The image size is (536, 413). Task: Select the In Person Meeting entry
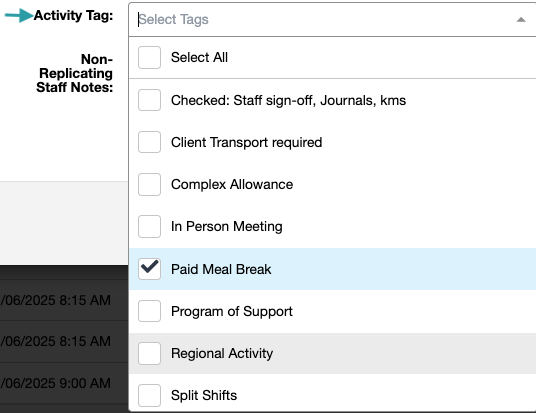click(x=332, y=226)
